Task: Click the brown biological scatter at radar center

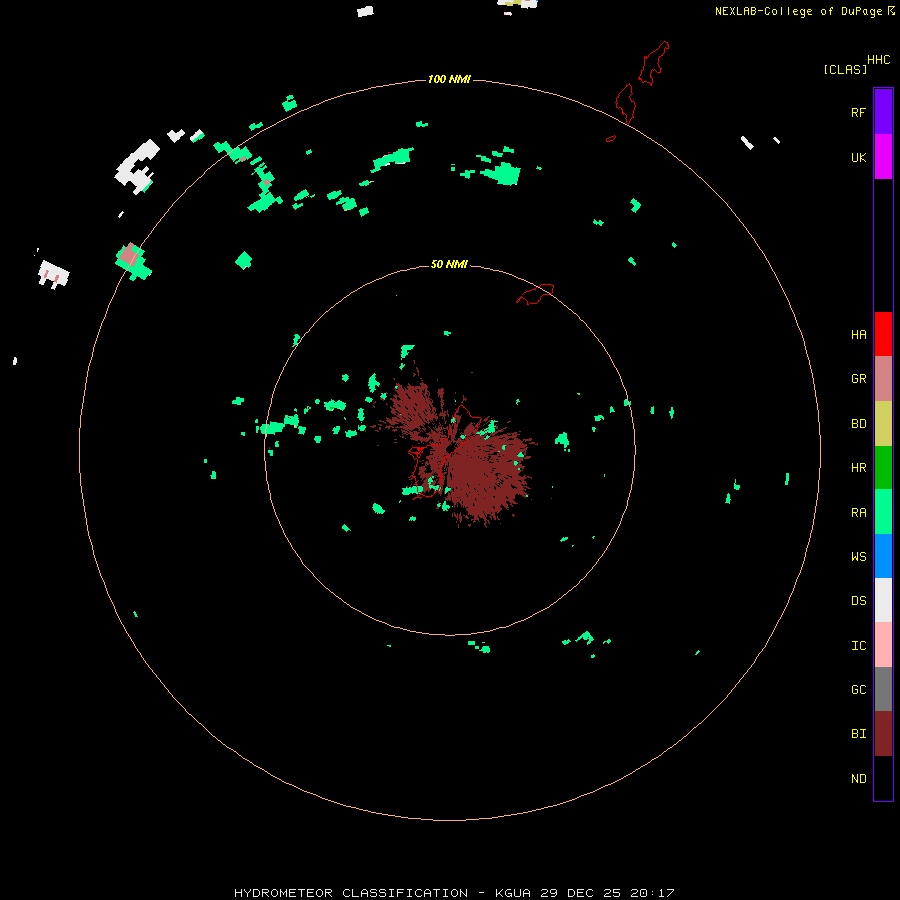Action: pyautogui.click(x=459, y=451)
